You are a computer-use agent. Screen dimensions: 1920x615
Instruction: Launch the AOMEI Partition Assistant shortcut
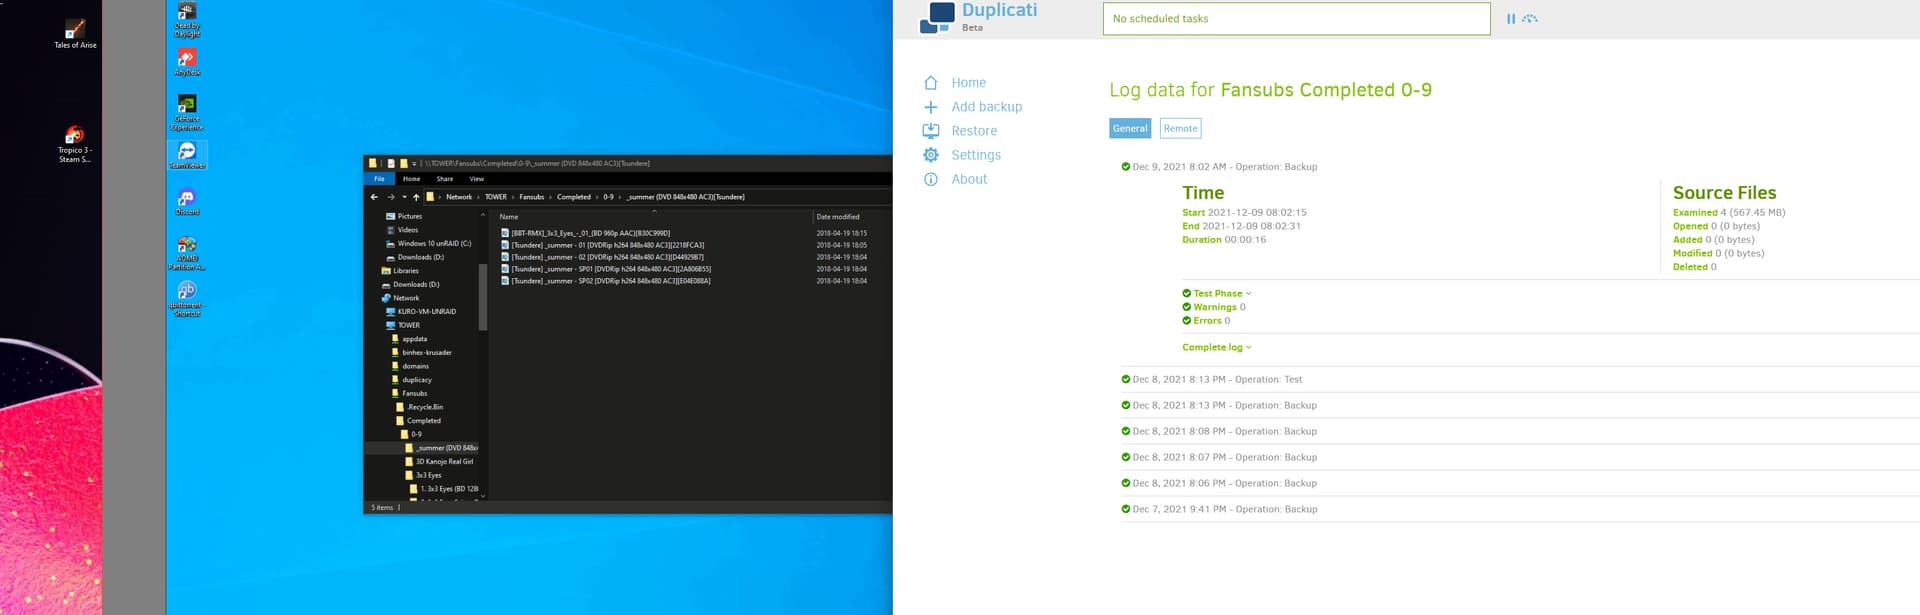point(187,253)
